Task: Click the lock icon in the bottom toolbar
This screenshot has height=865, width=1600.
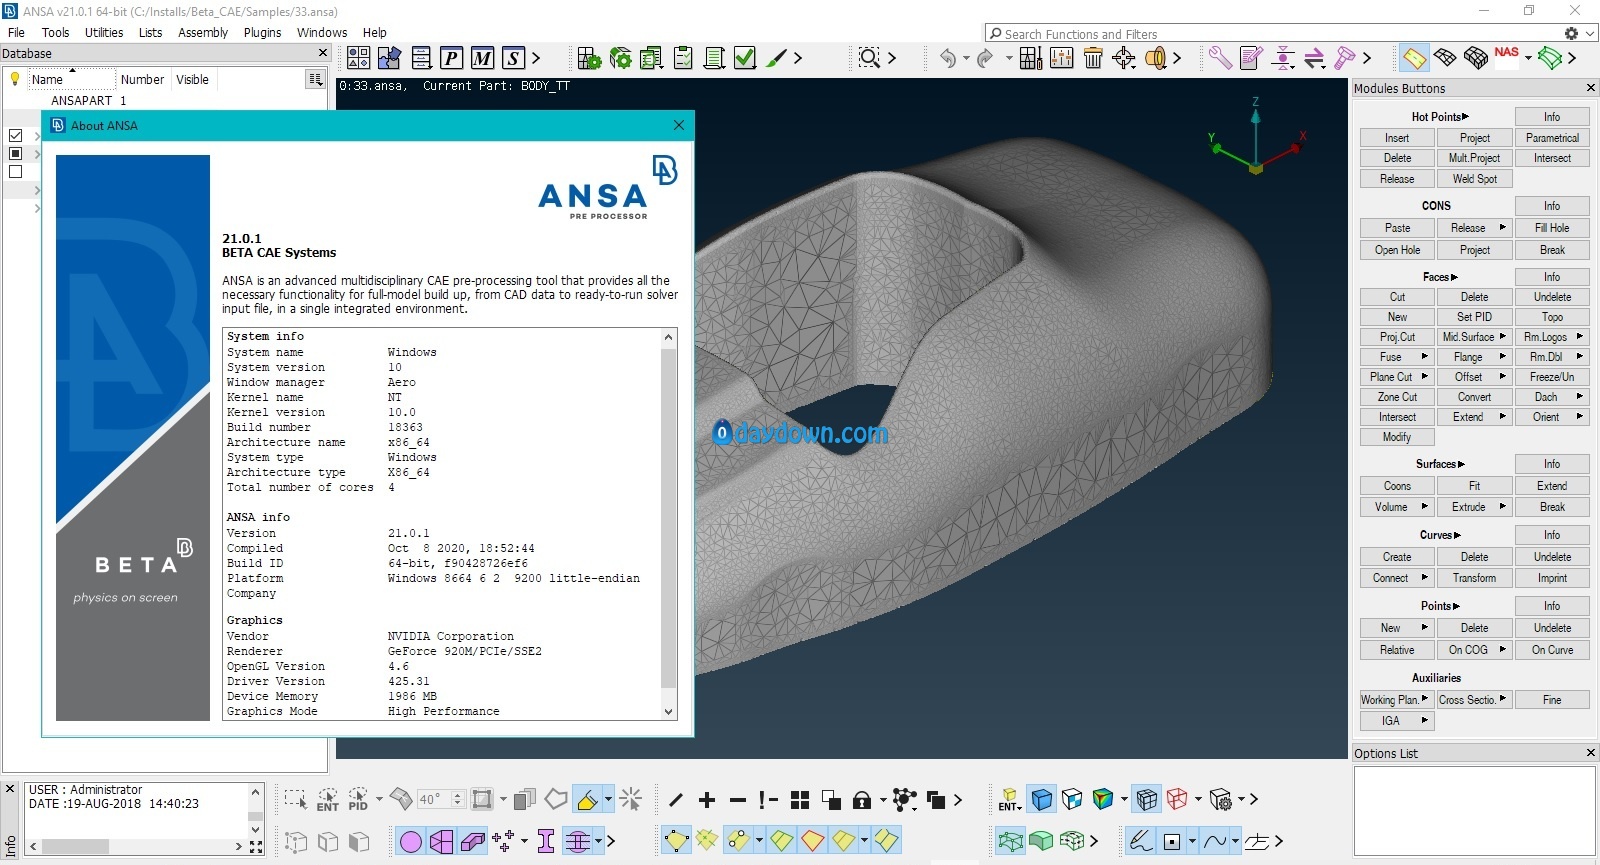Action: [861, 800]
